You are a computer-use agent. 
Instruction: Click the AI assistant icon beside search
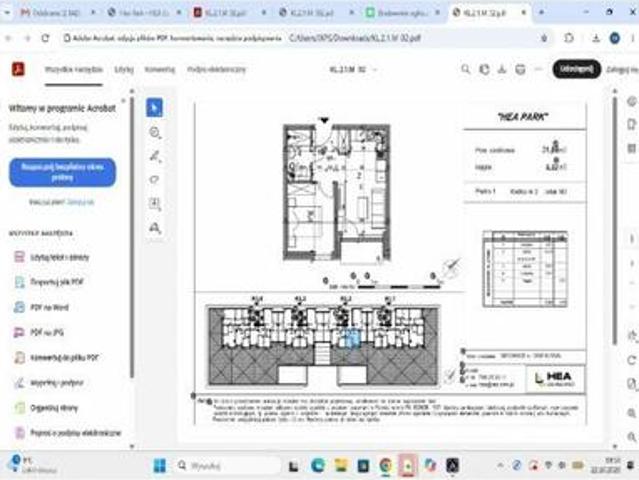pyautogui.click(x=484, y=69)
